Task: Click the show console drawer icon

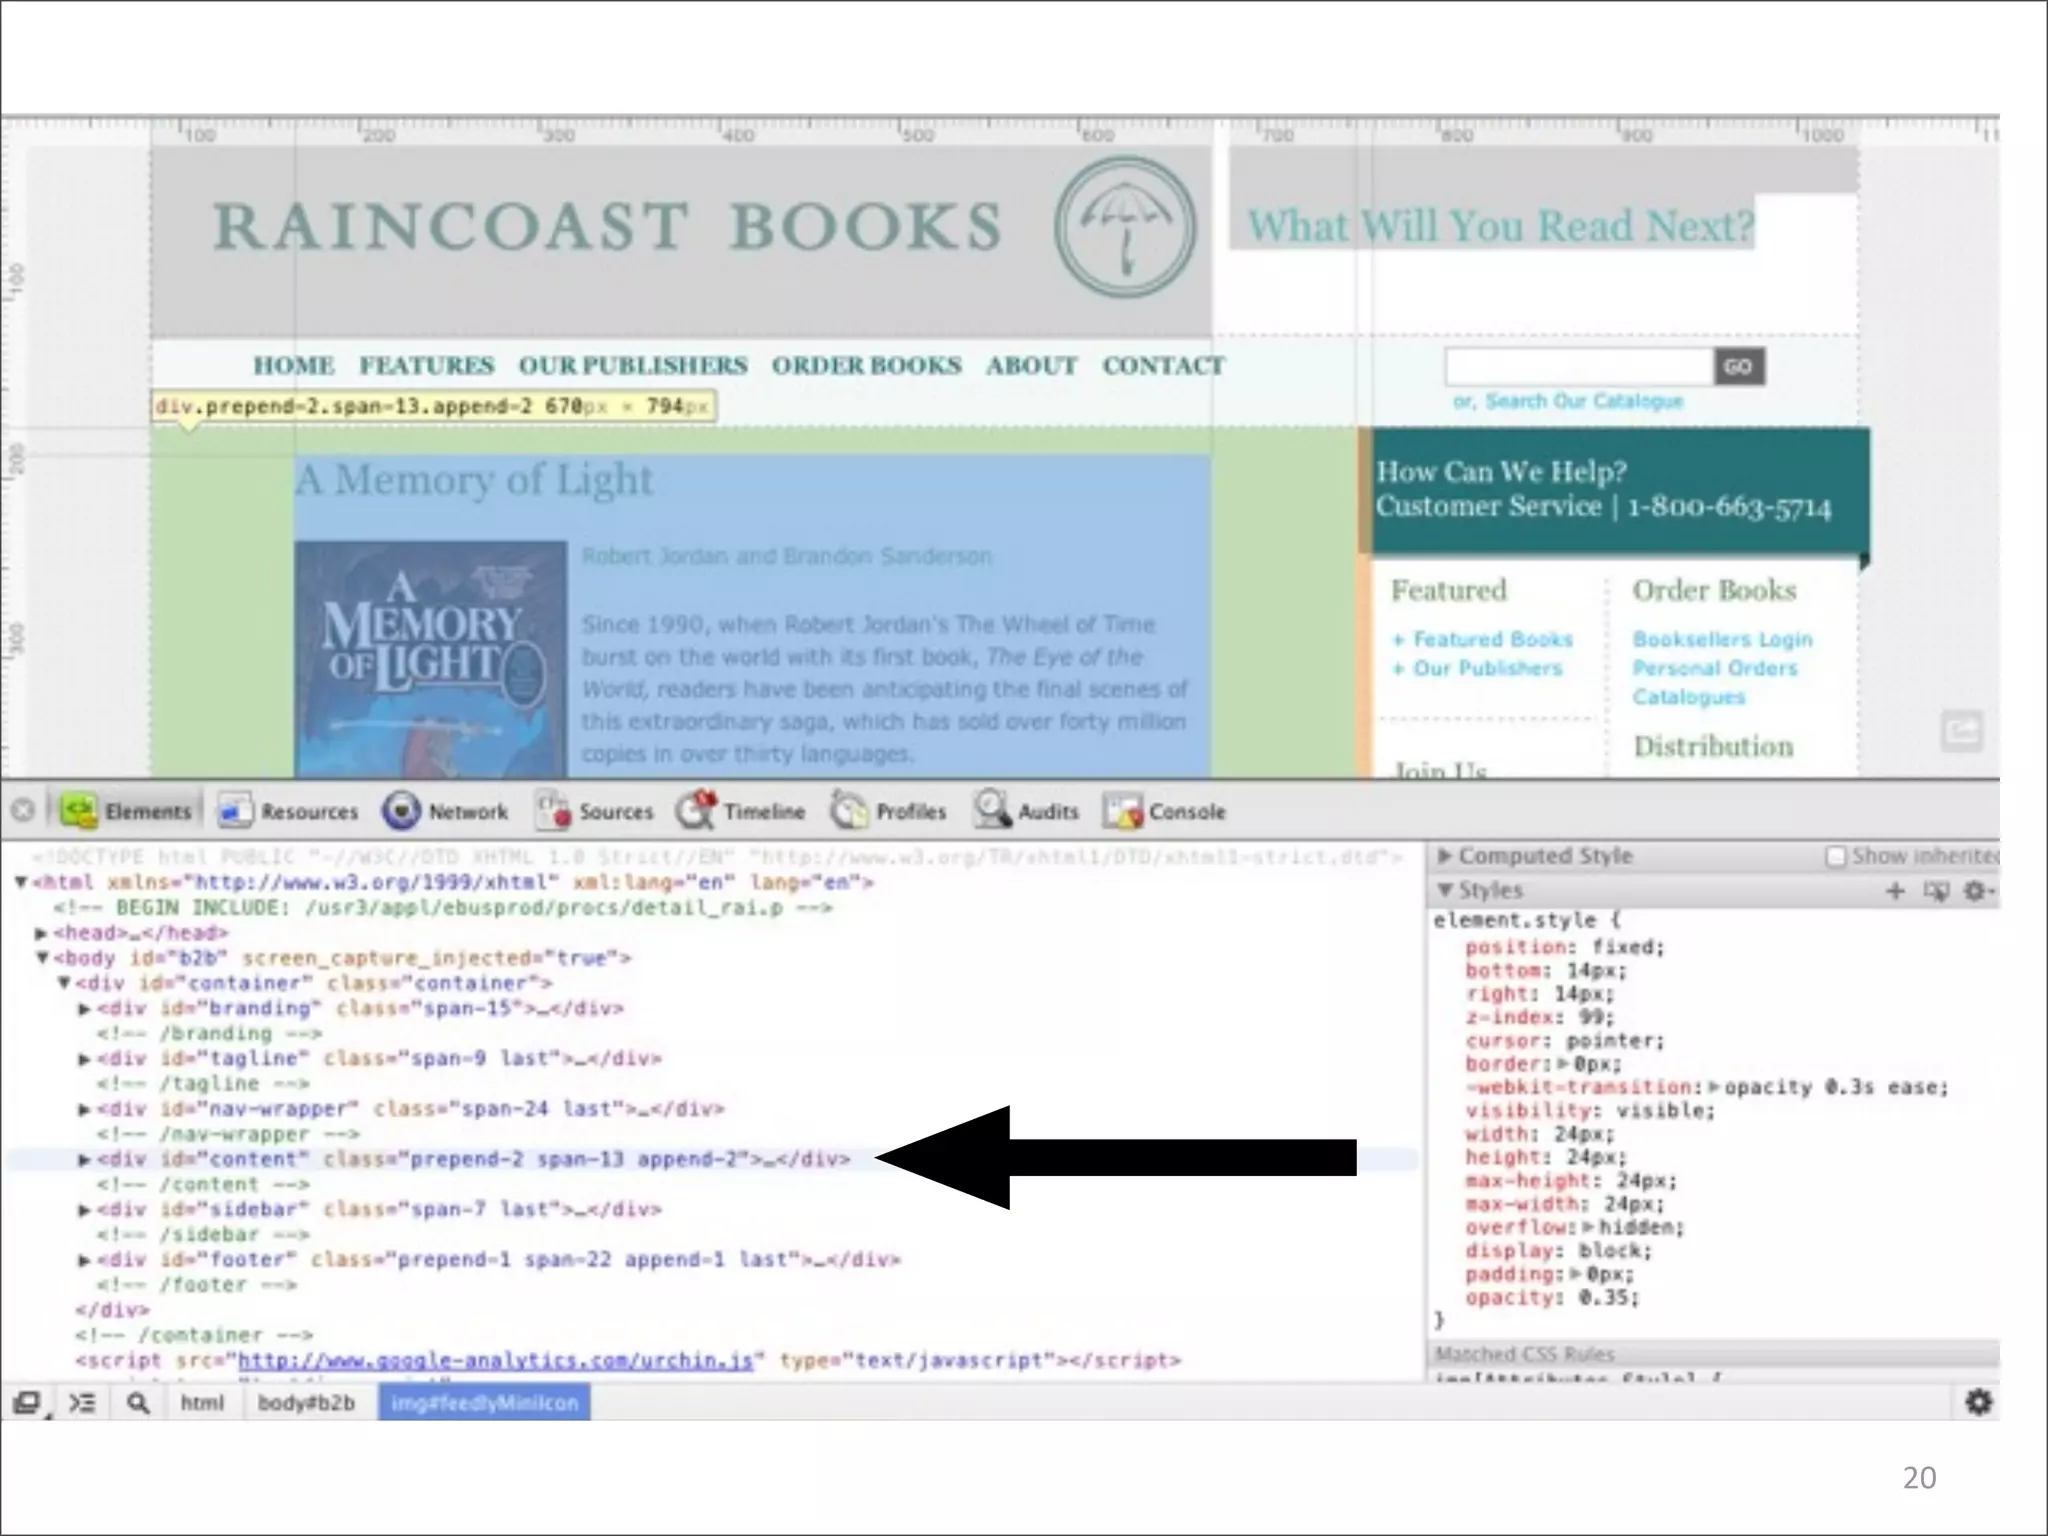Action: click(x=82, y=1403)
